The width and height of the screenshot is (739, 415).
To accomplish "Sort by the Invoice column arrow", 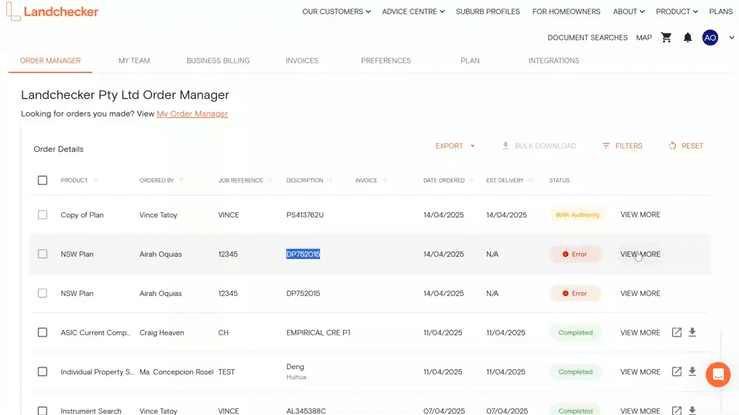I will (x=385, y=180).
